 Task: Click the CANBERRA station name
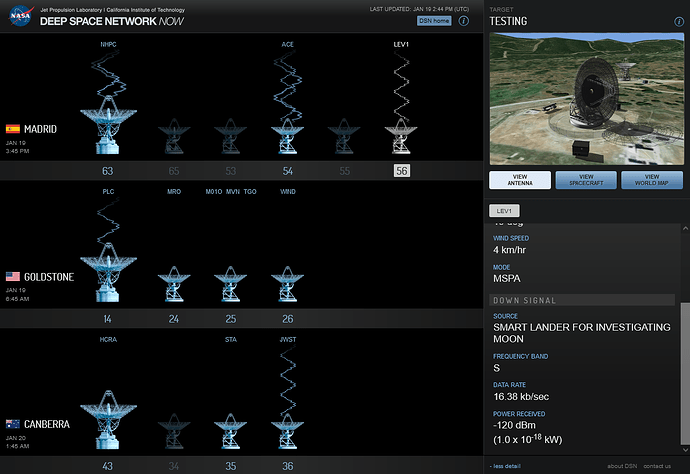47,424
